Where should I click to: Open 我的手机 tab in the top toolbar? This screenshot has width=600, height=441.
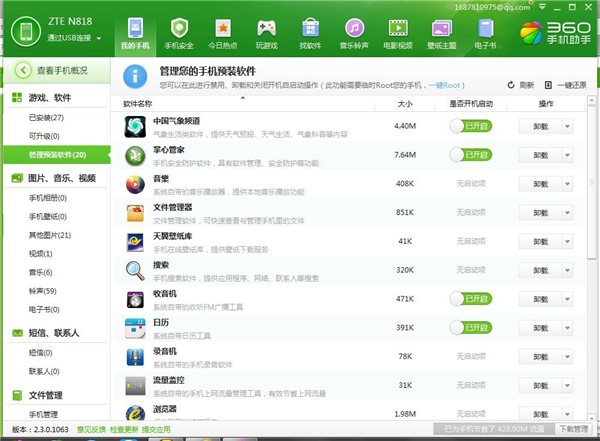click(x=135, y=34)
